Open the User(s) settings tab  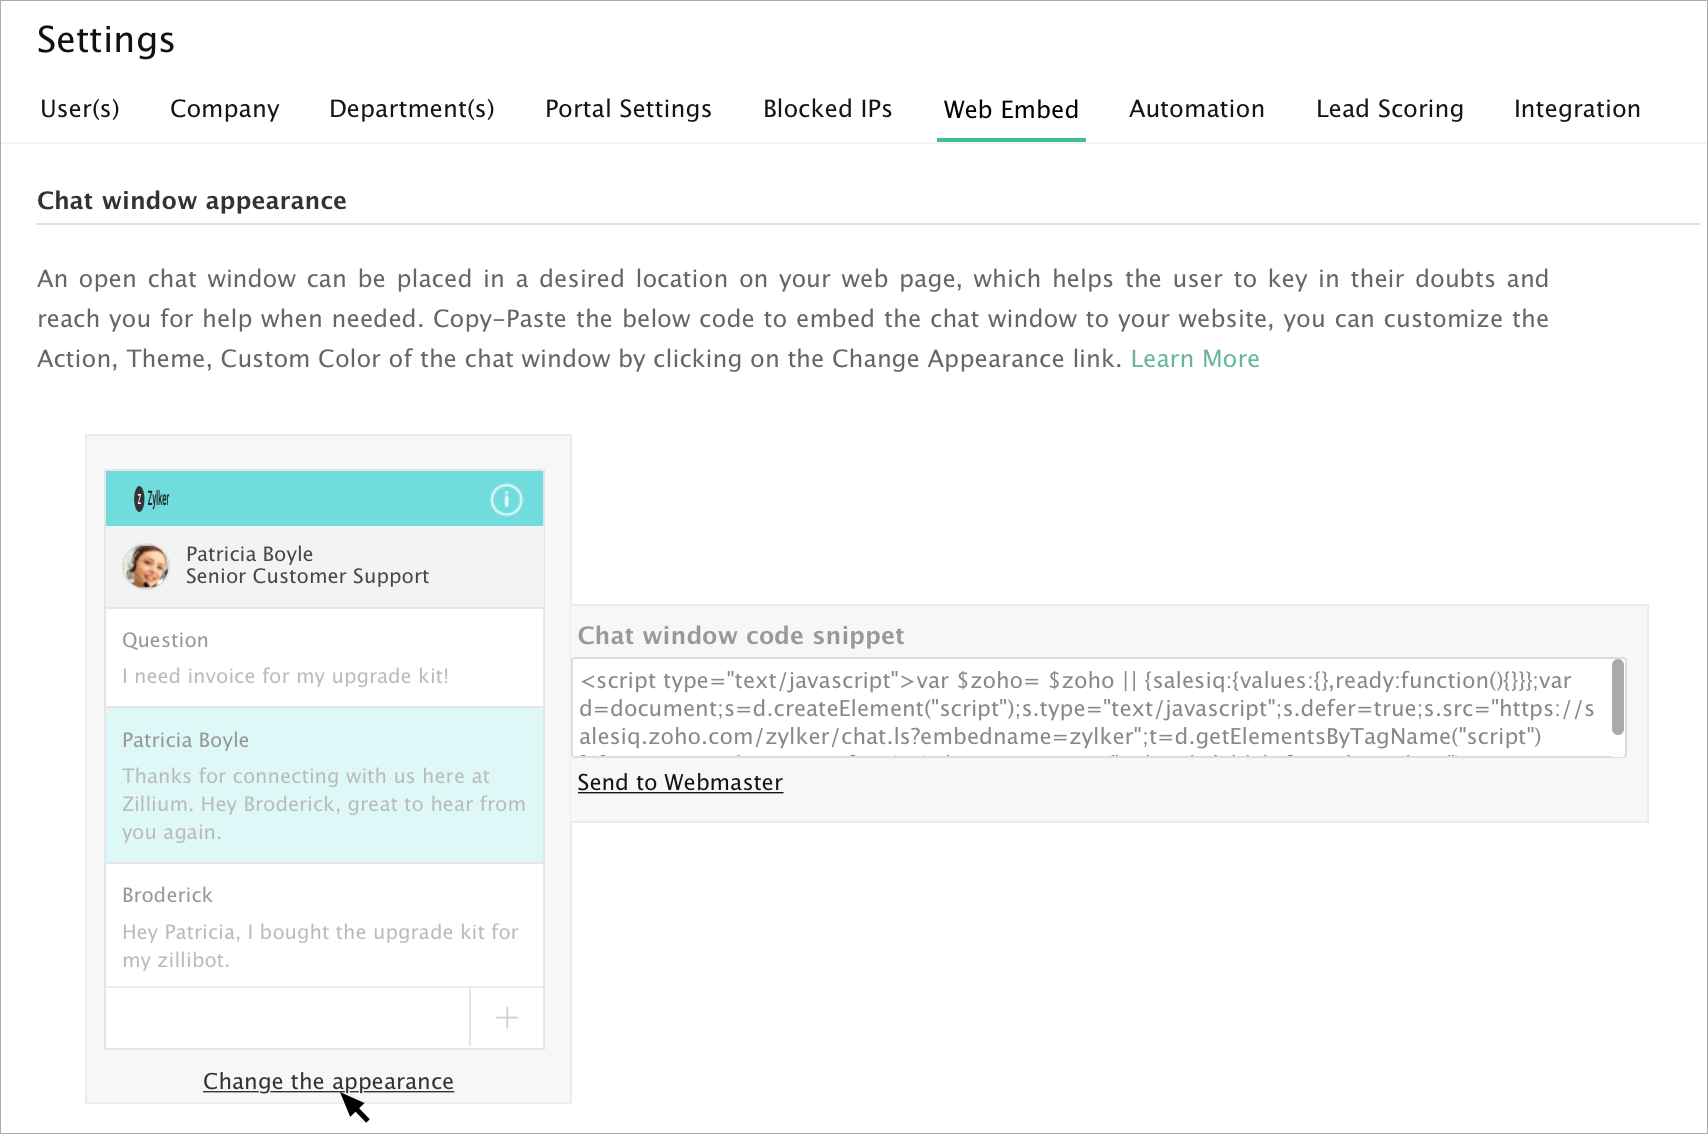coord(80,109)
